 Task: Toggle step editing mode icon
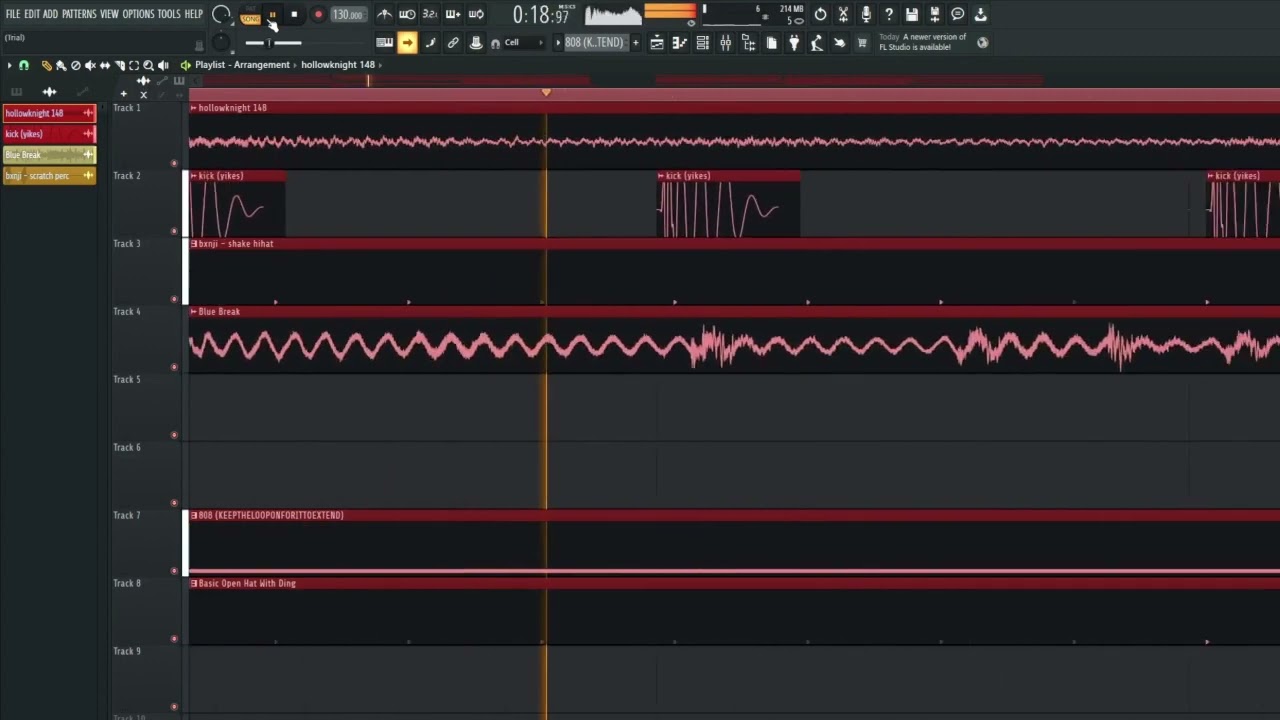point(430,43)
